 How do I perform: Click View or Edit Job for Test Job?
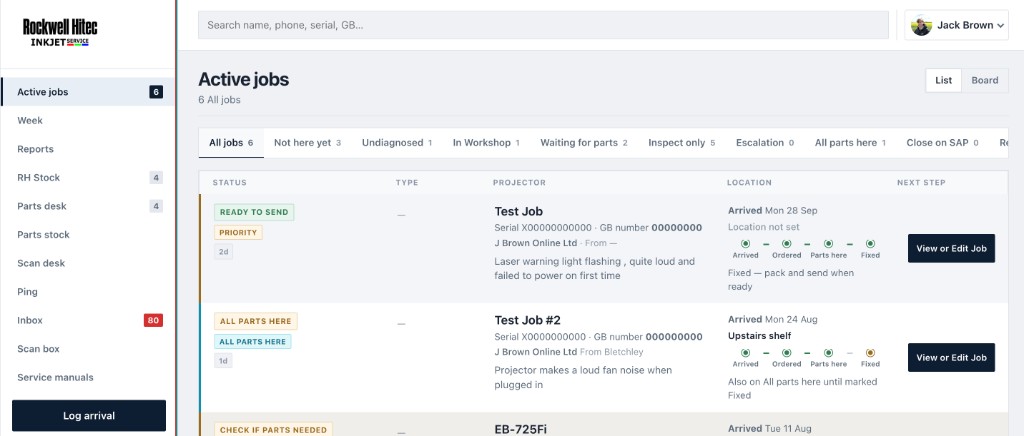[952, 249]
